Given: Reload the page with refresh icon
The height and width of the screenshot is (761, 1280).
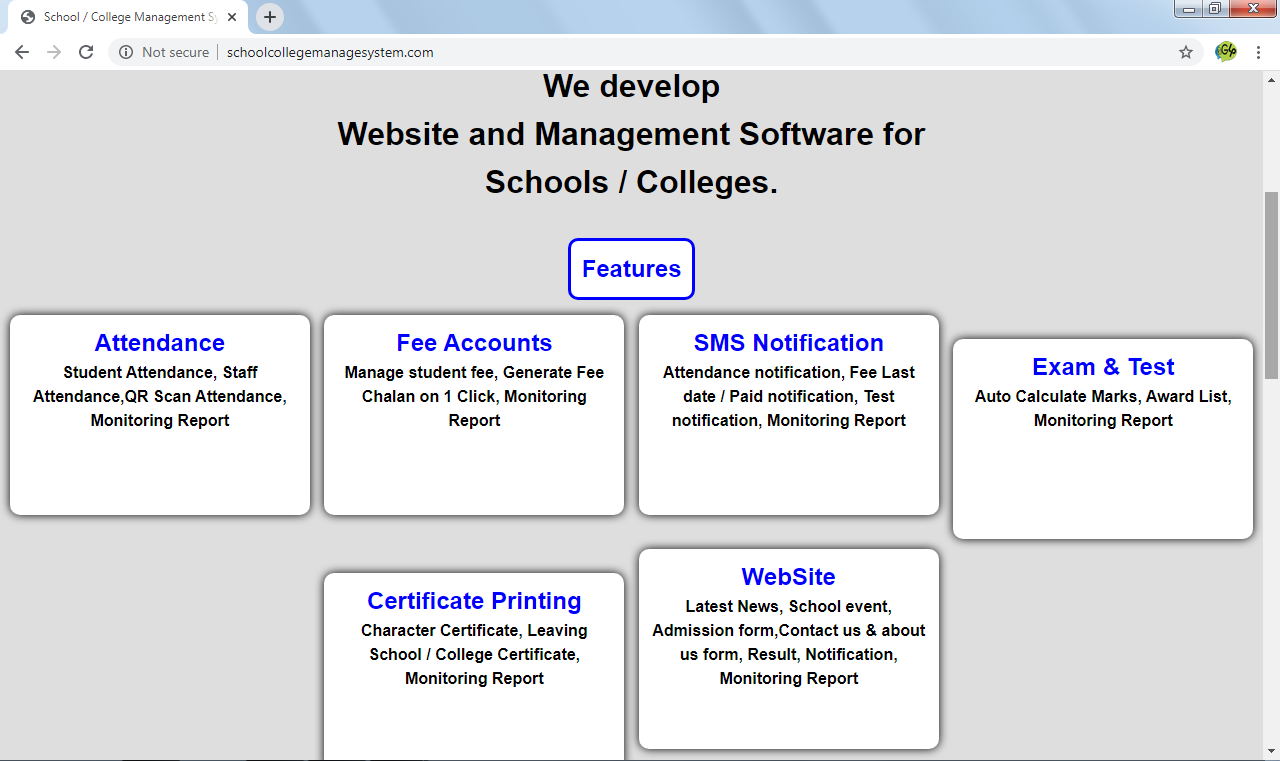Looking at the screenshot, I should 86,52.
